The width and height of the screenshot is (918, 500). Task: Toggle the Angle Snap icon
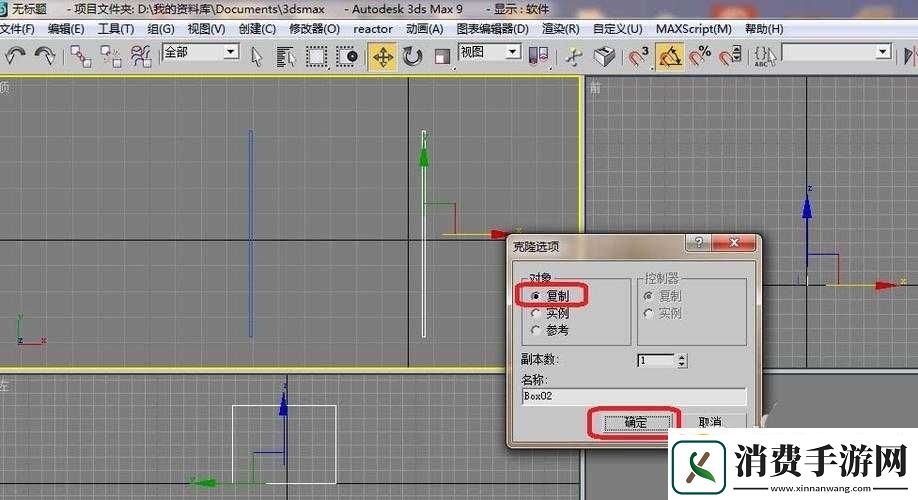coord(669,57)
